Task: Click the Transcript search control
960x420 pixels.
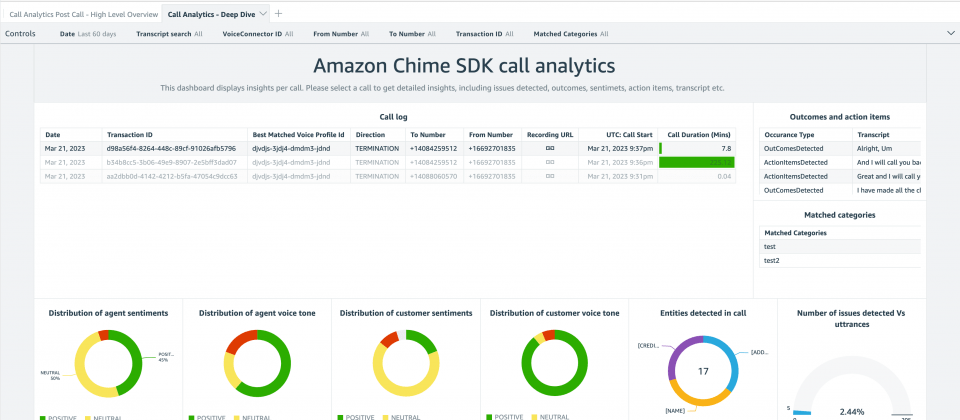Action: click(x=169, y=34)
